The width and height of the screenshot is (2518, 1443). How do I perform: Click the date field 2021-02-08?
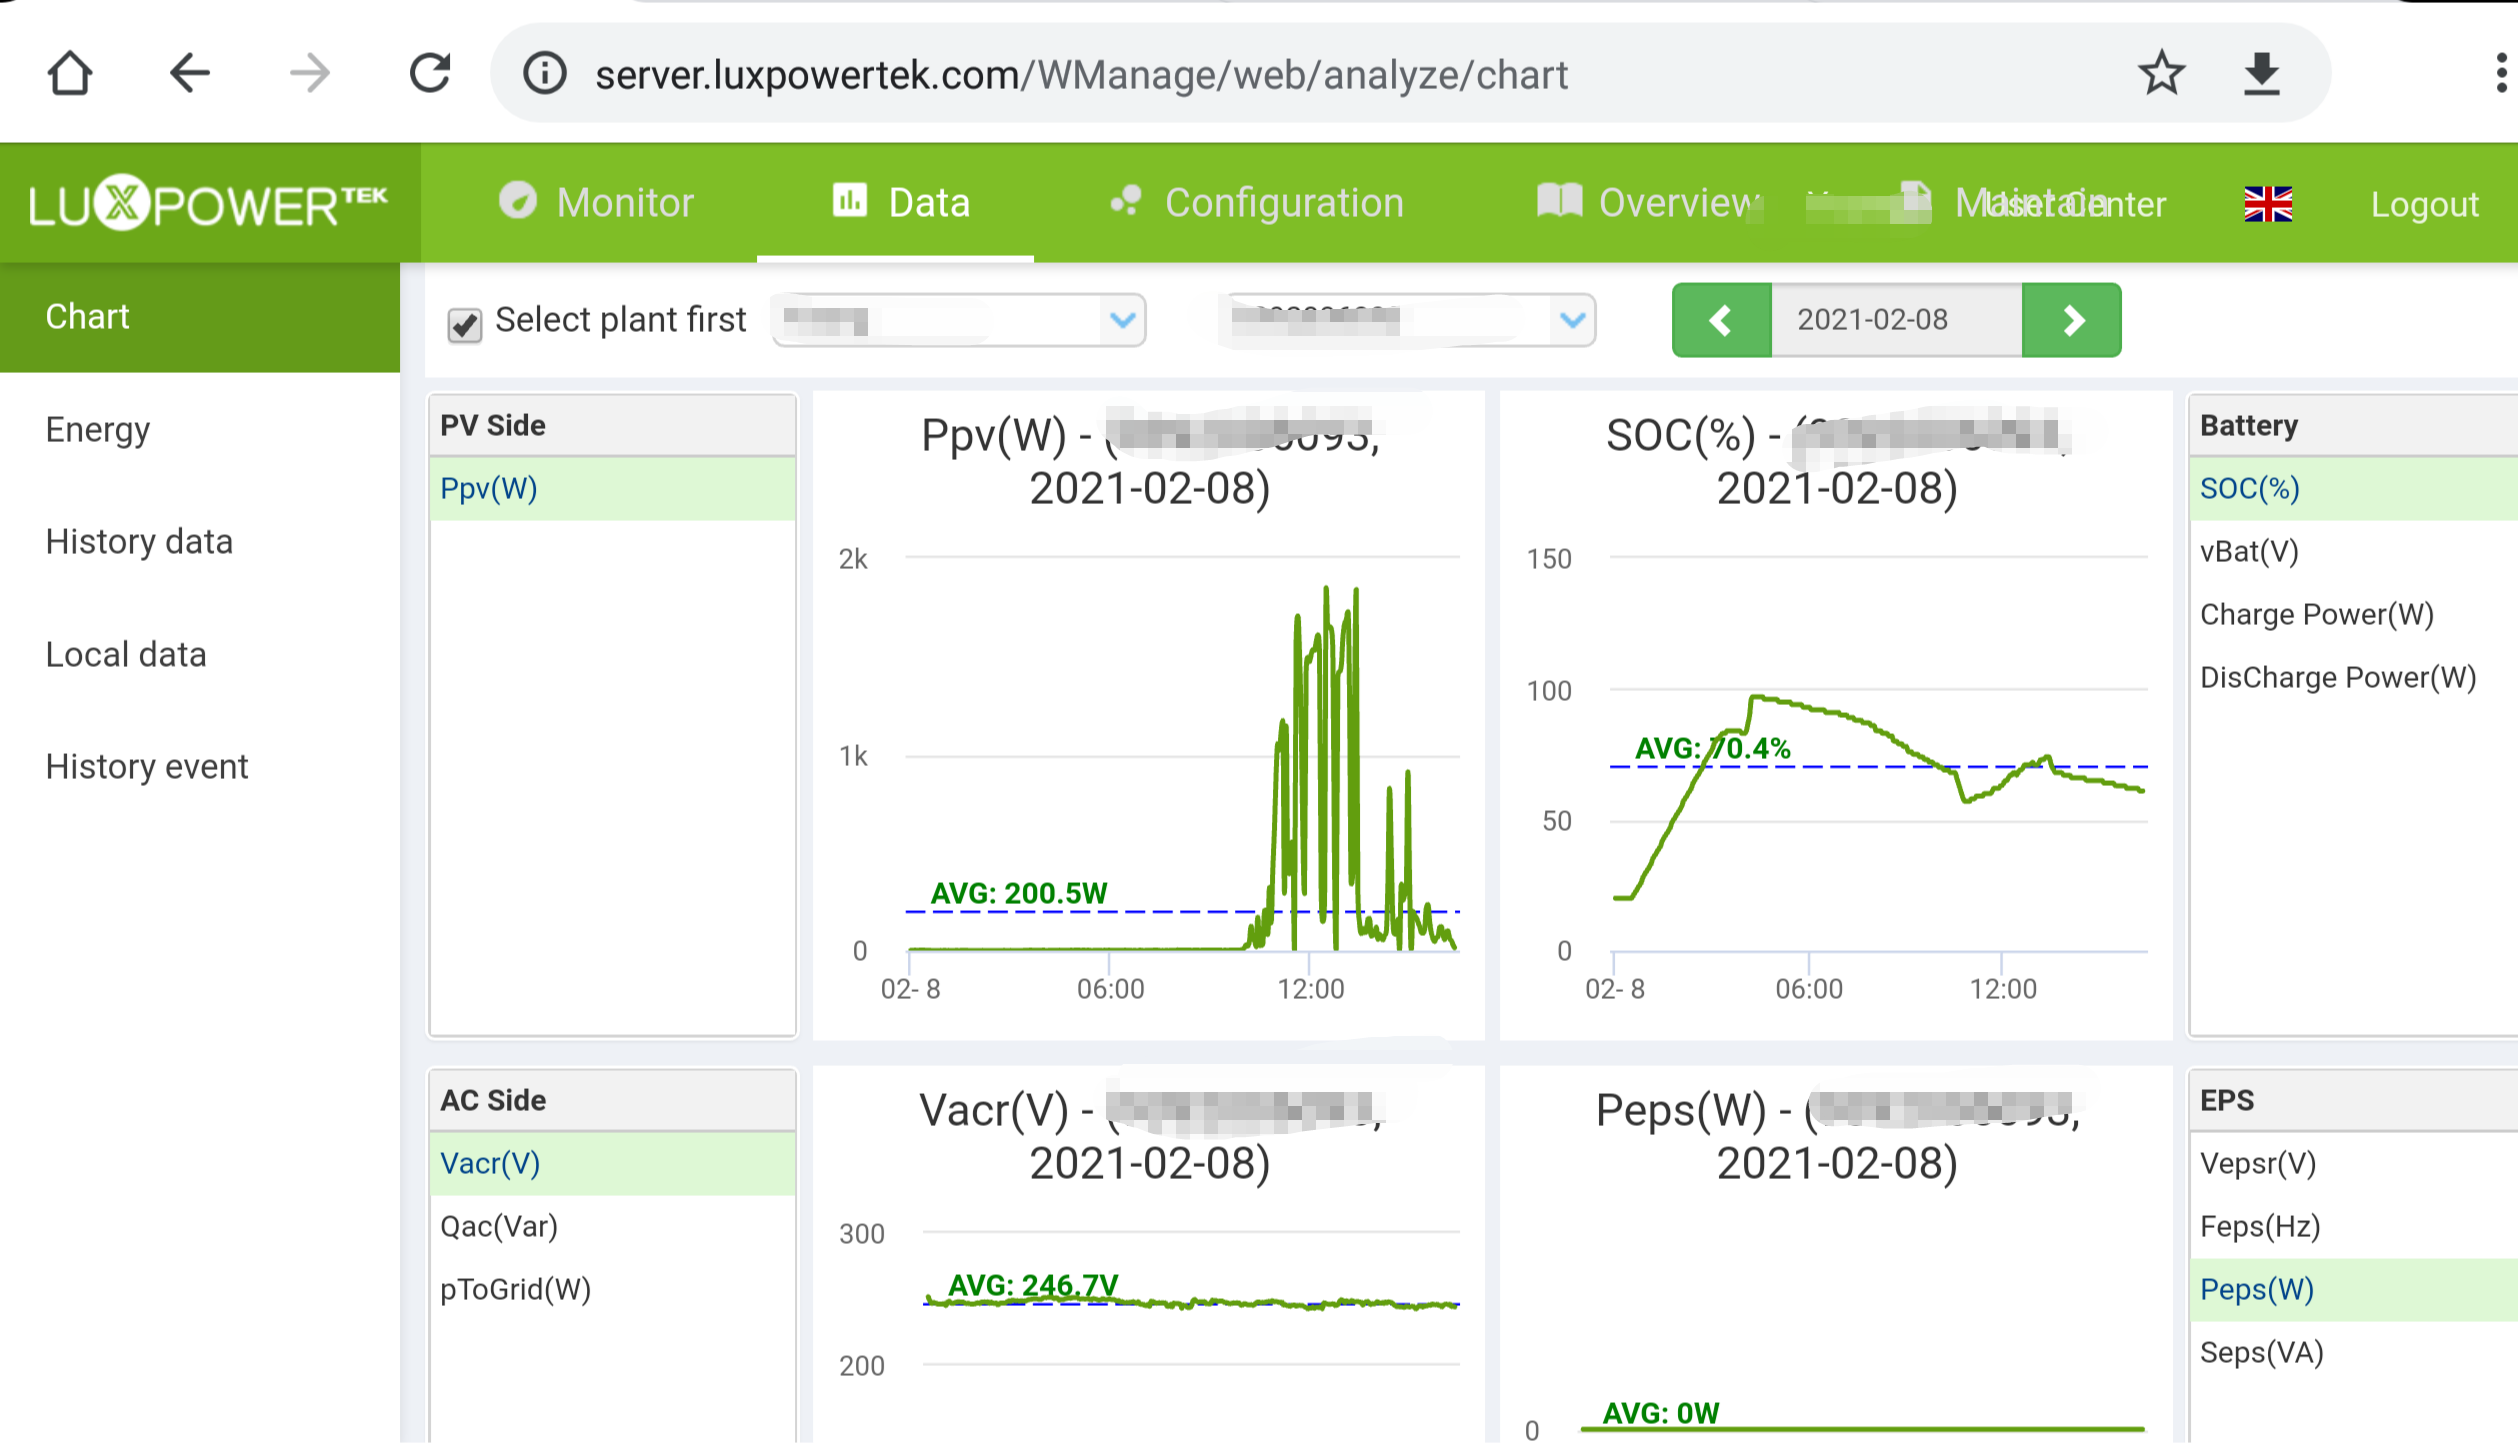click(x=1896, y=320)
